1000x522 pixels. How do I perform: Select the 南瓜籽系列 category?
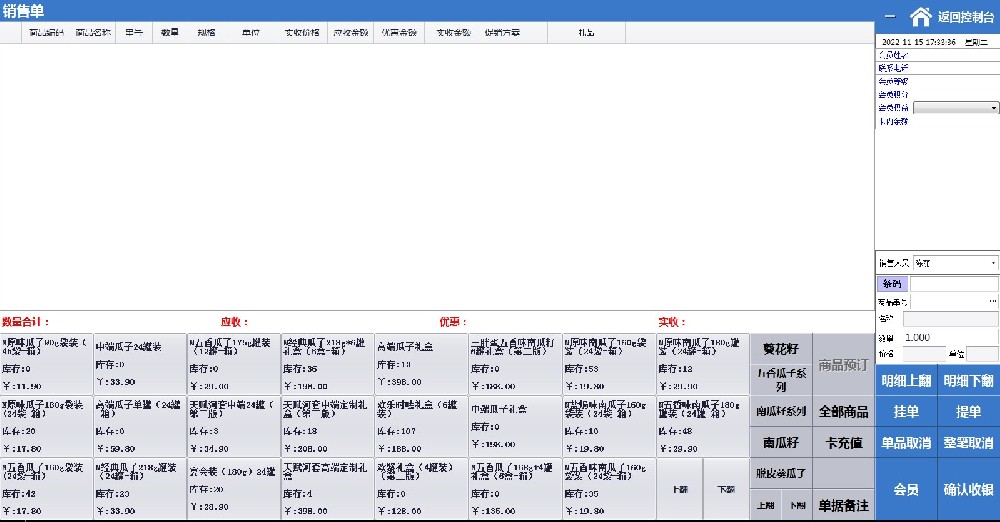pos(781,412)
